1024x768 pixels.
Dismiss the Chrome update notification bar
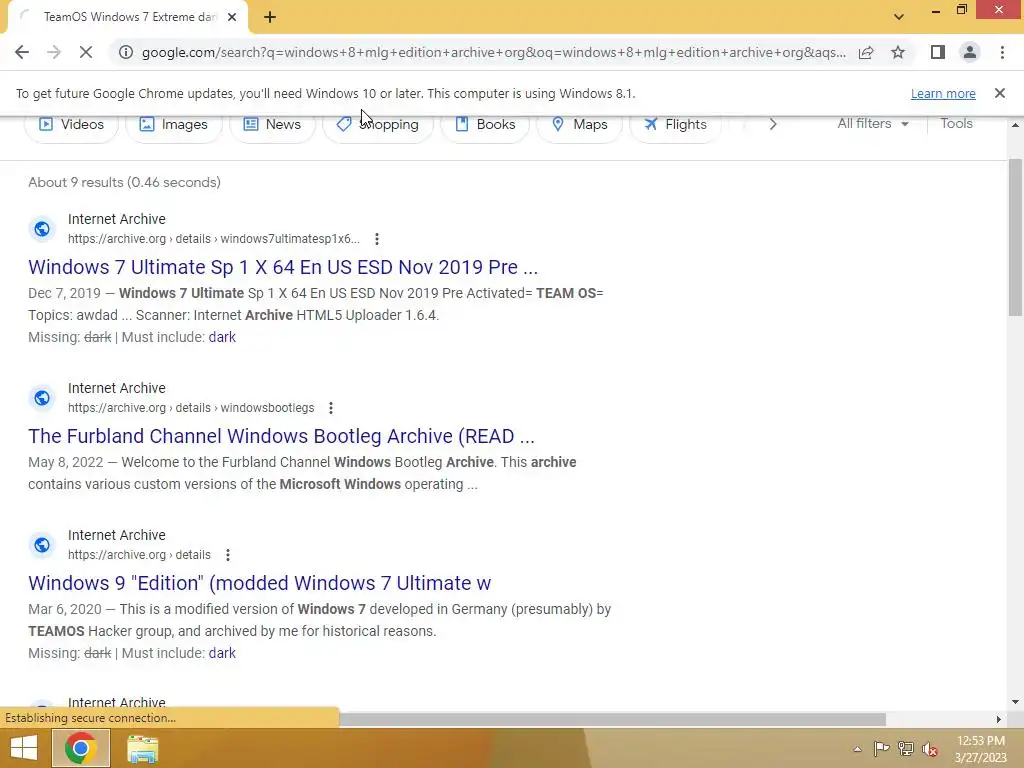click(x=1000, y=93)
